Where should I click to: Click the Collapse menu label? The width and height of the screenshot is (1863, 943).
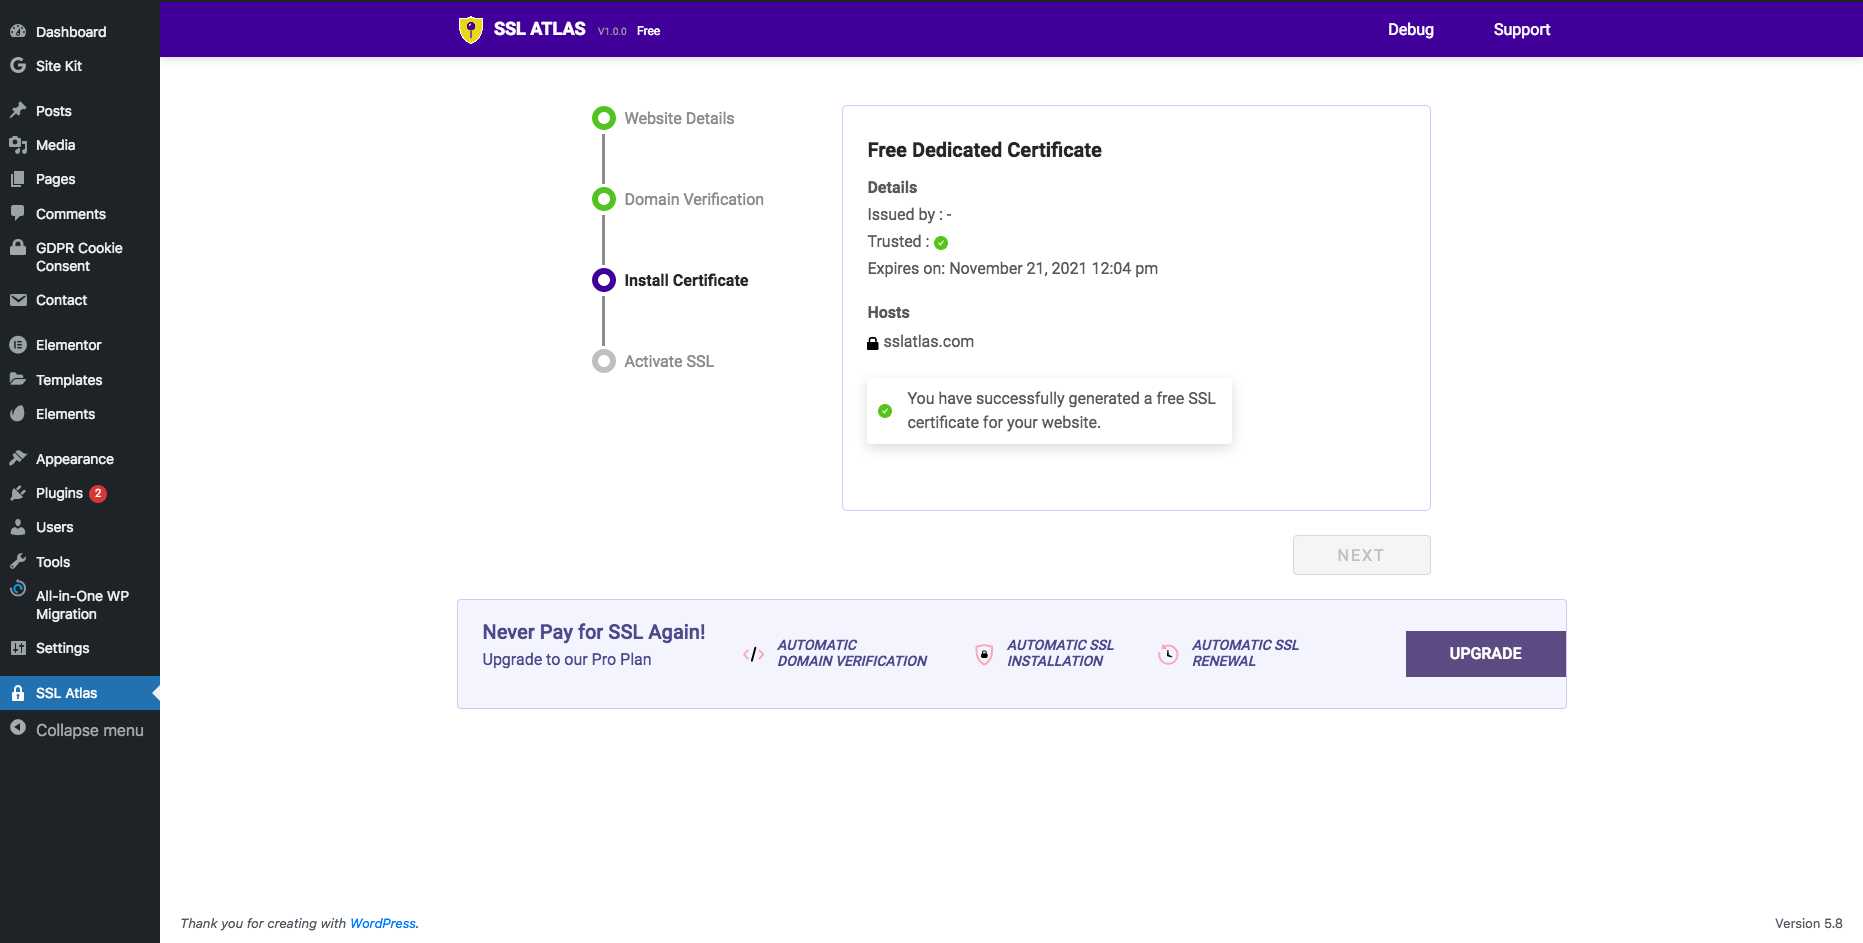pyautogui.click(x=90, y=730)
